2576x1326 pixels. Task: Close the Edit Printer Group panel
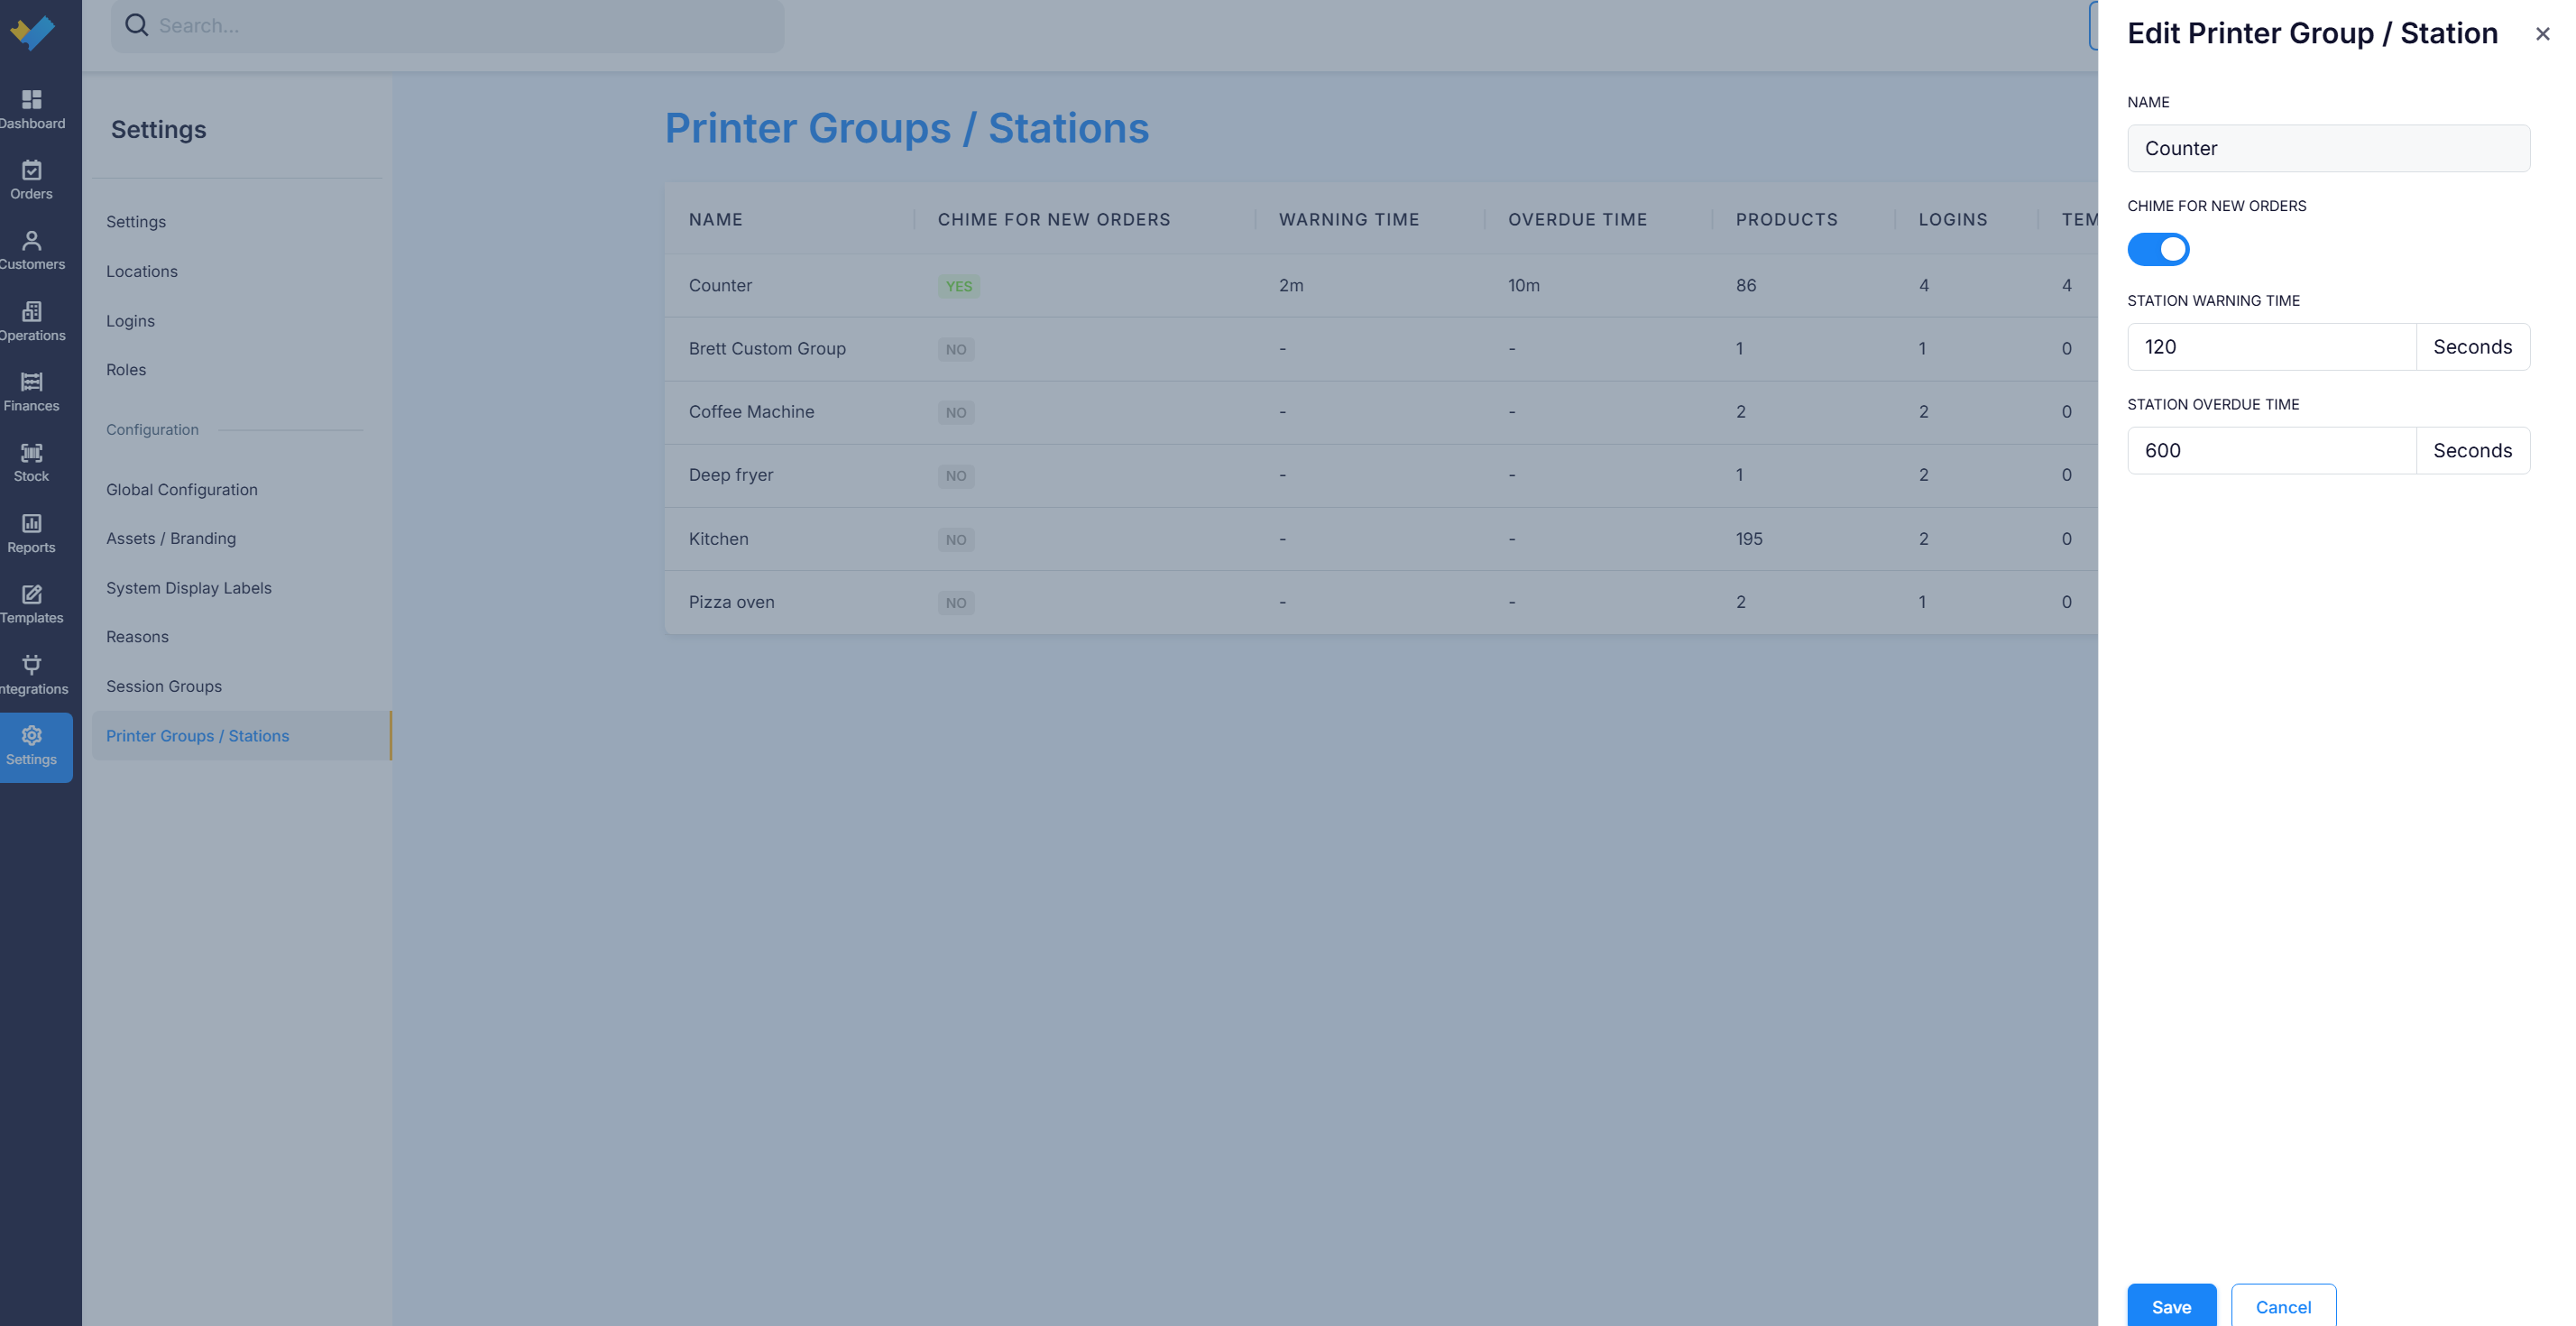coord(2542,34)
